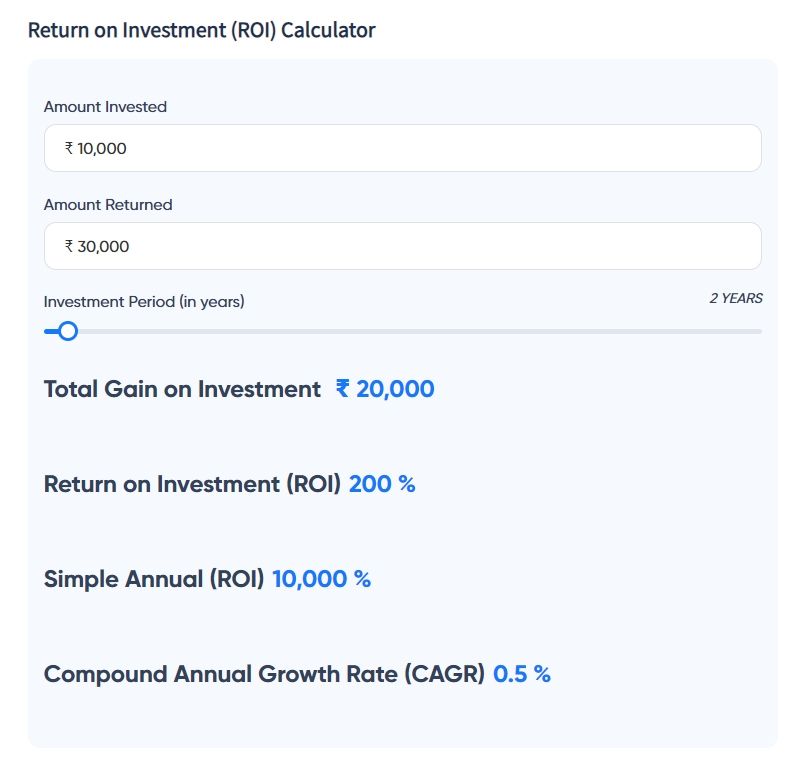Click the "Compound Annual Growth Rate (CAGR)" label

(x=264, y=674)
